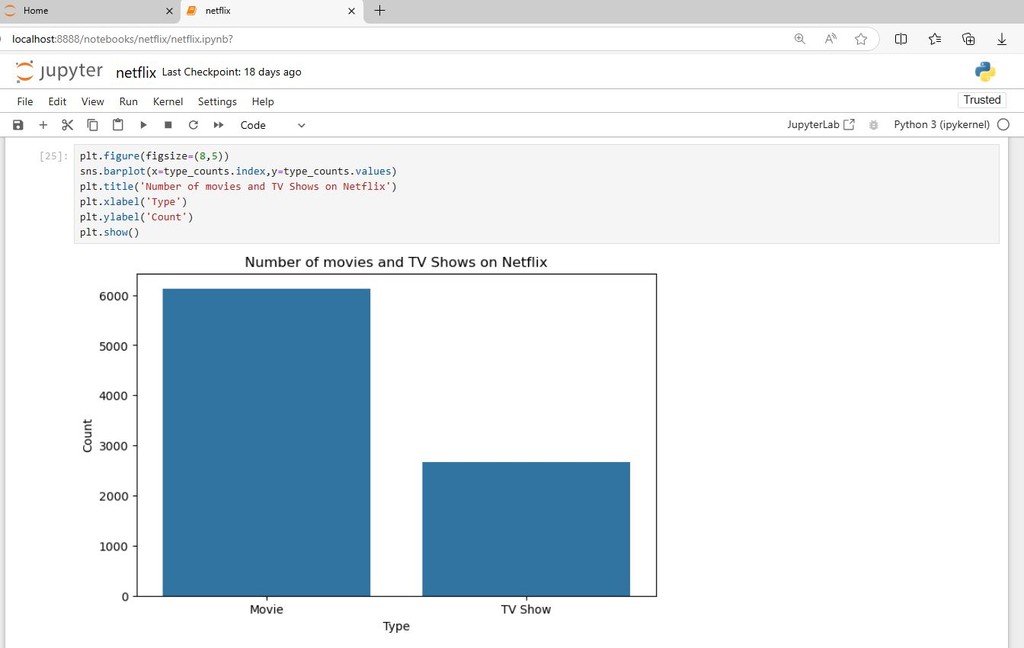Activate the read aloud icon
Image resolution: width=1024 pixels, height=648 pixels.
831,39
